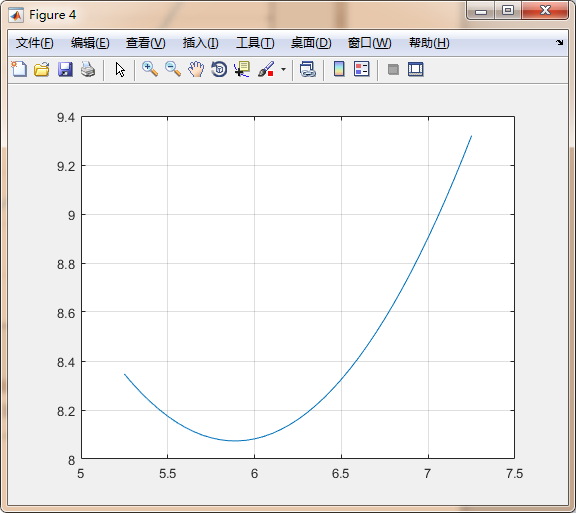Expand the brush color dropdown arrow
Image resolution: width=576 pixels, height=513 pixels.
(x=283, y=69)
